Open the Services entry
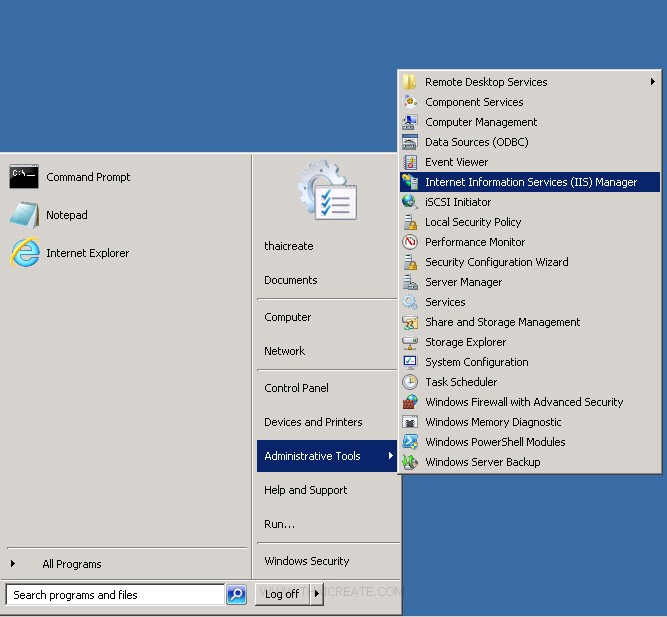The image size is (667, 617). point(530,302)
